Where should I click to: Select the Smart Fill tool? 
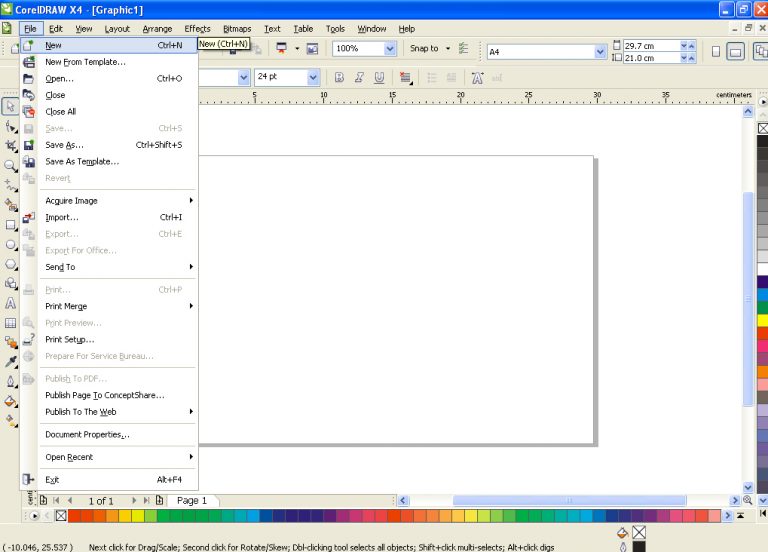[10, 205]
